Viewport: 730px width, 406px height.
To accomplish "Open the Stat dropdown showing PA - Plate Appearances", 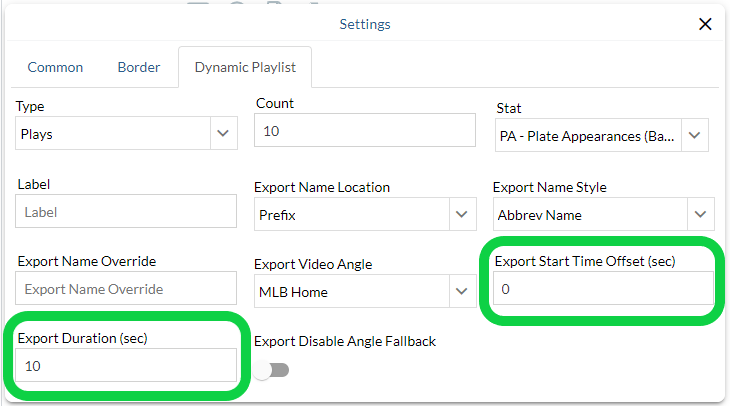I will (x=587, y=135).
